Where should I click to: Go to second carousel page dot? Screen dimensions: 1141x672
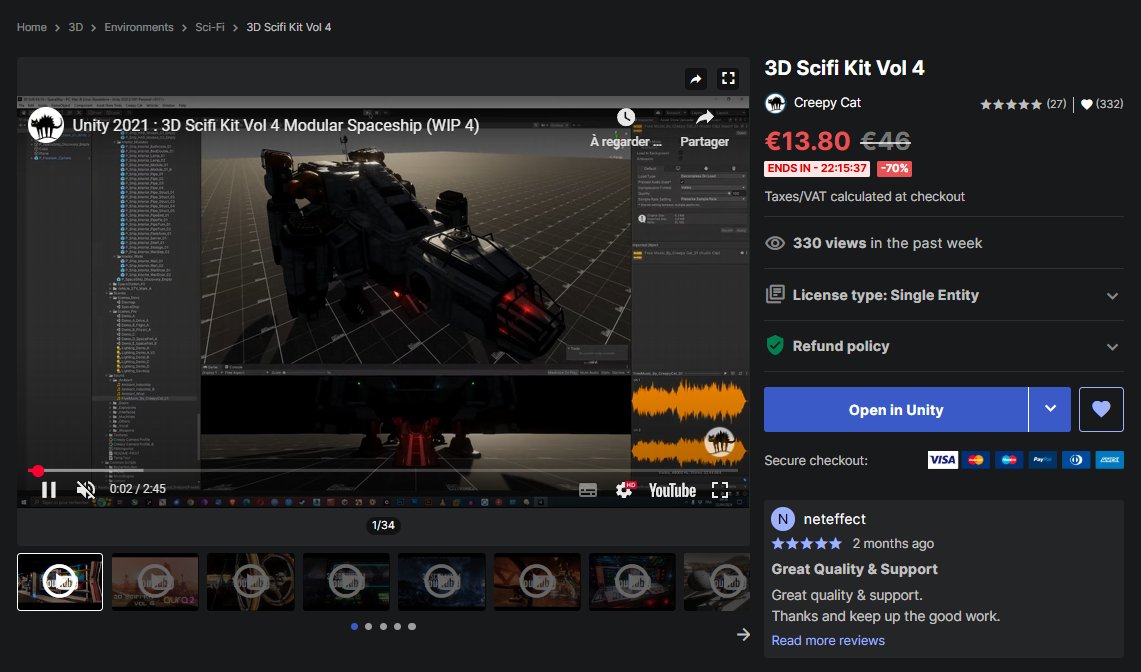369,626
